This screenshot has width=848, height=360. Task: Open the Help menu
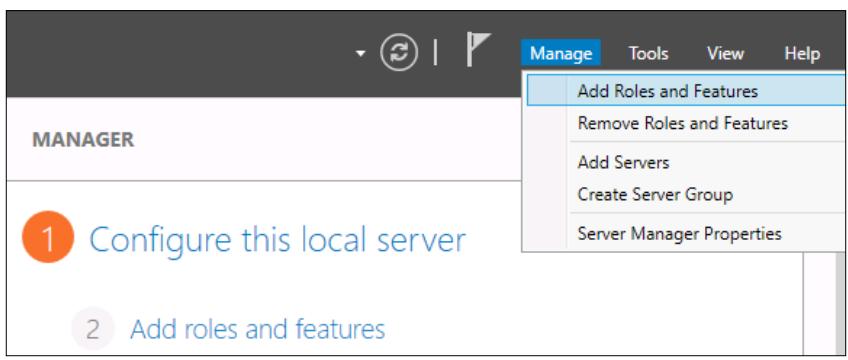tap(802, 53)
